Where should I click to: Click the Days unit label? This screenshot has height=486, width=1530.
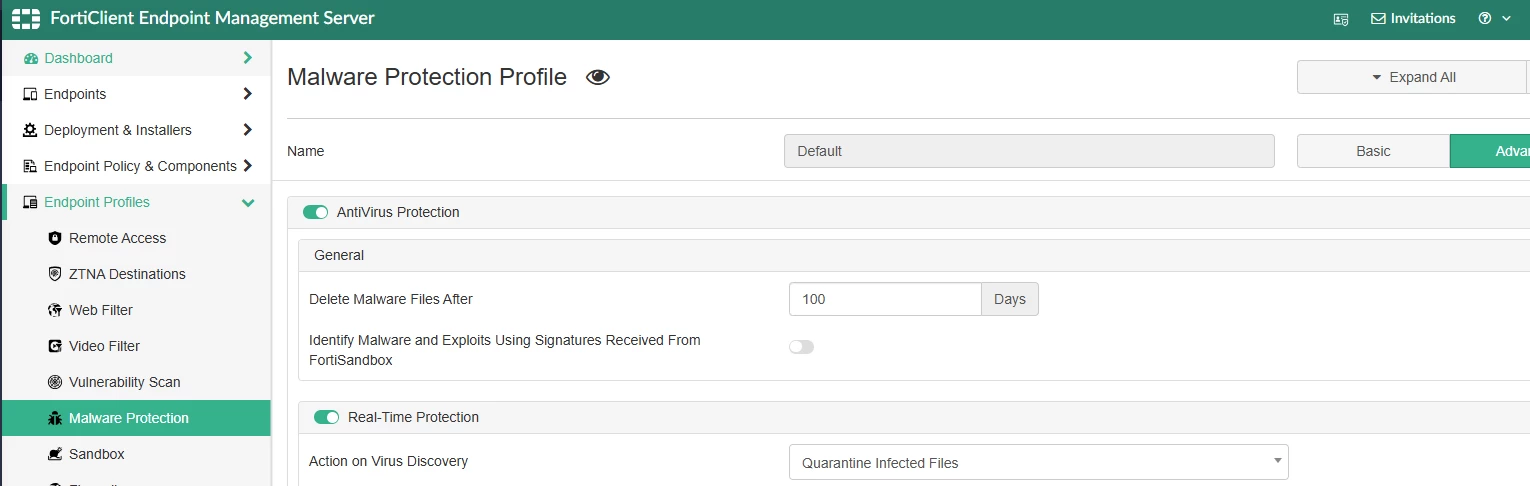[1010, 299]
